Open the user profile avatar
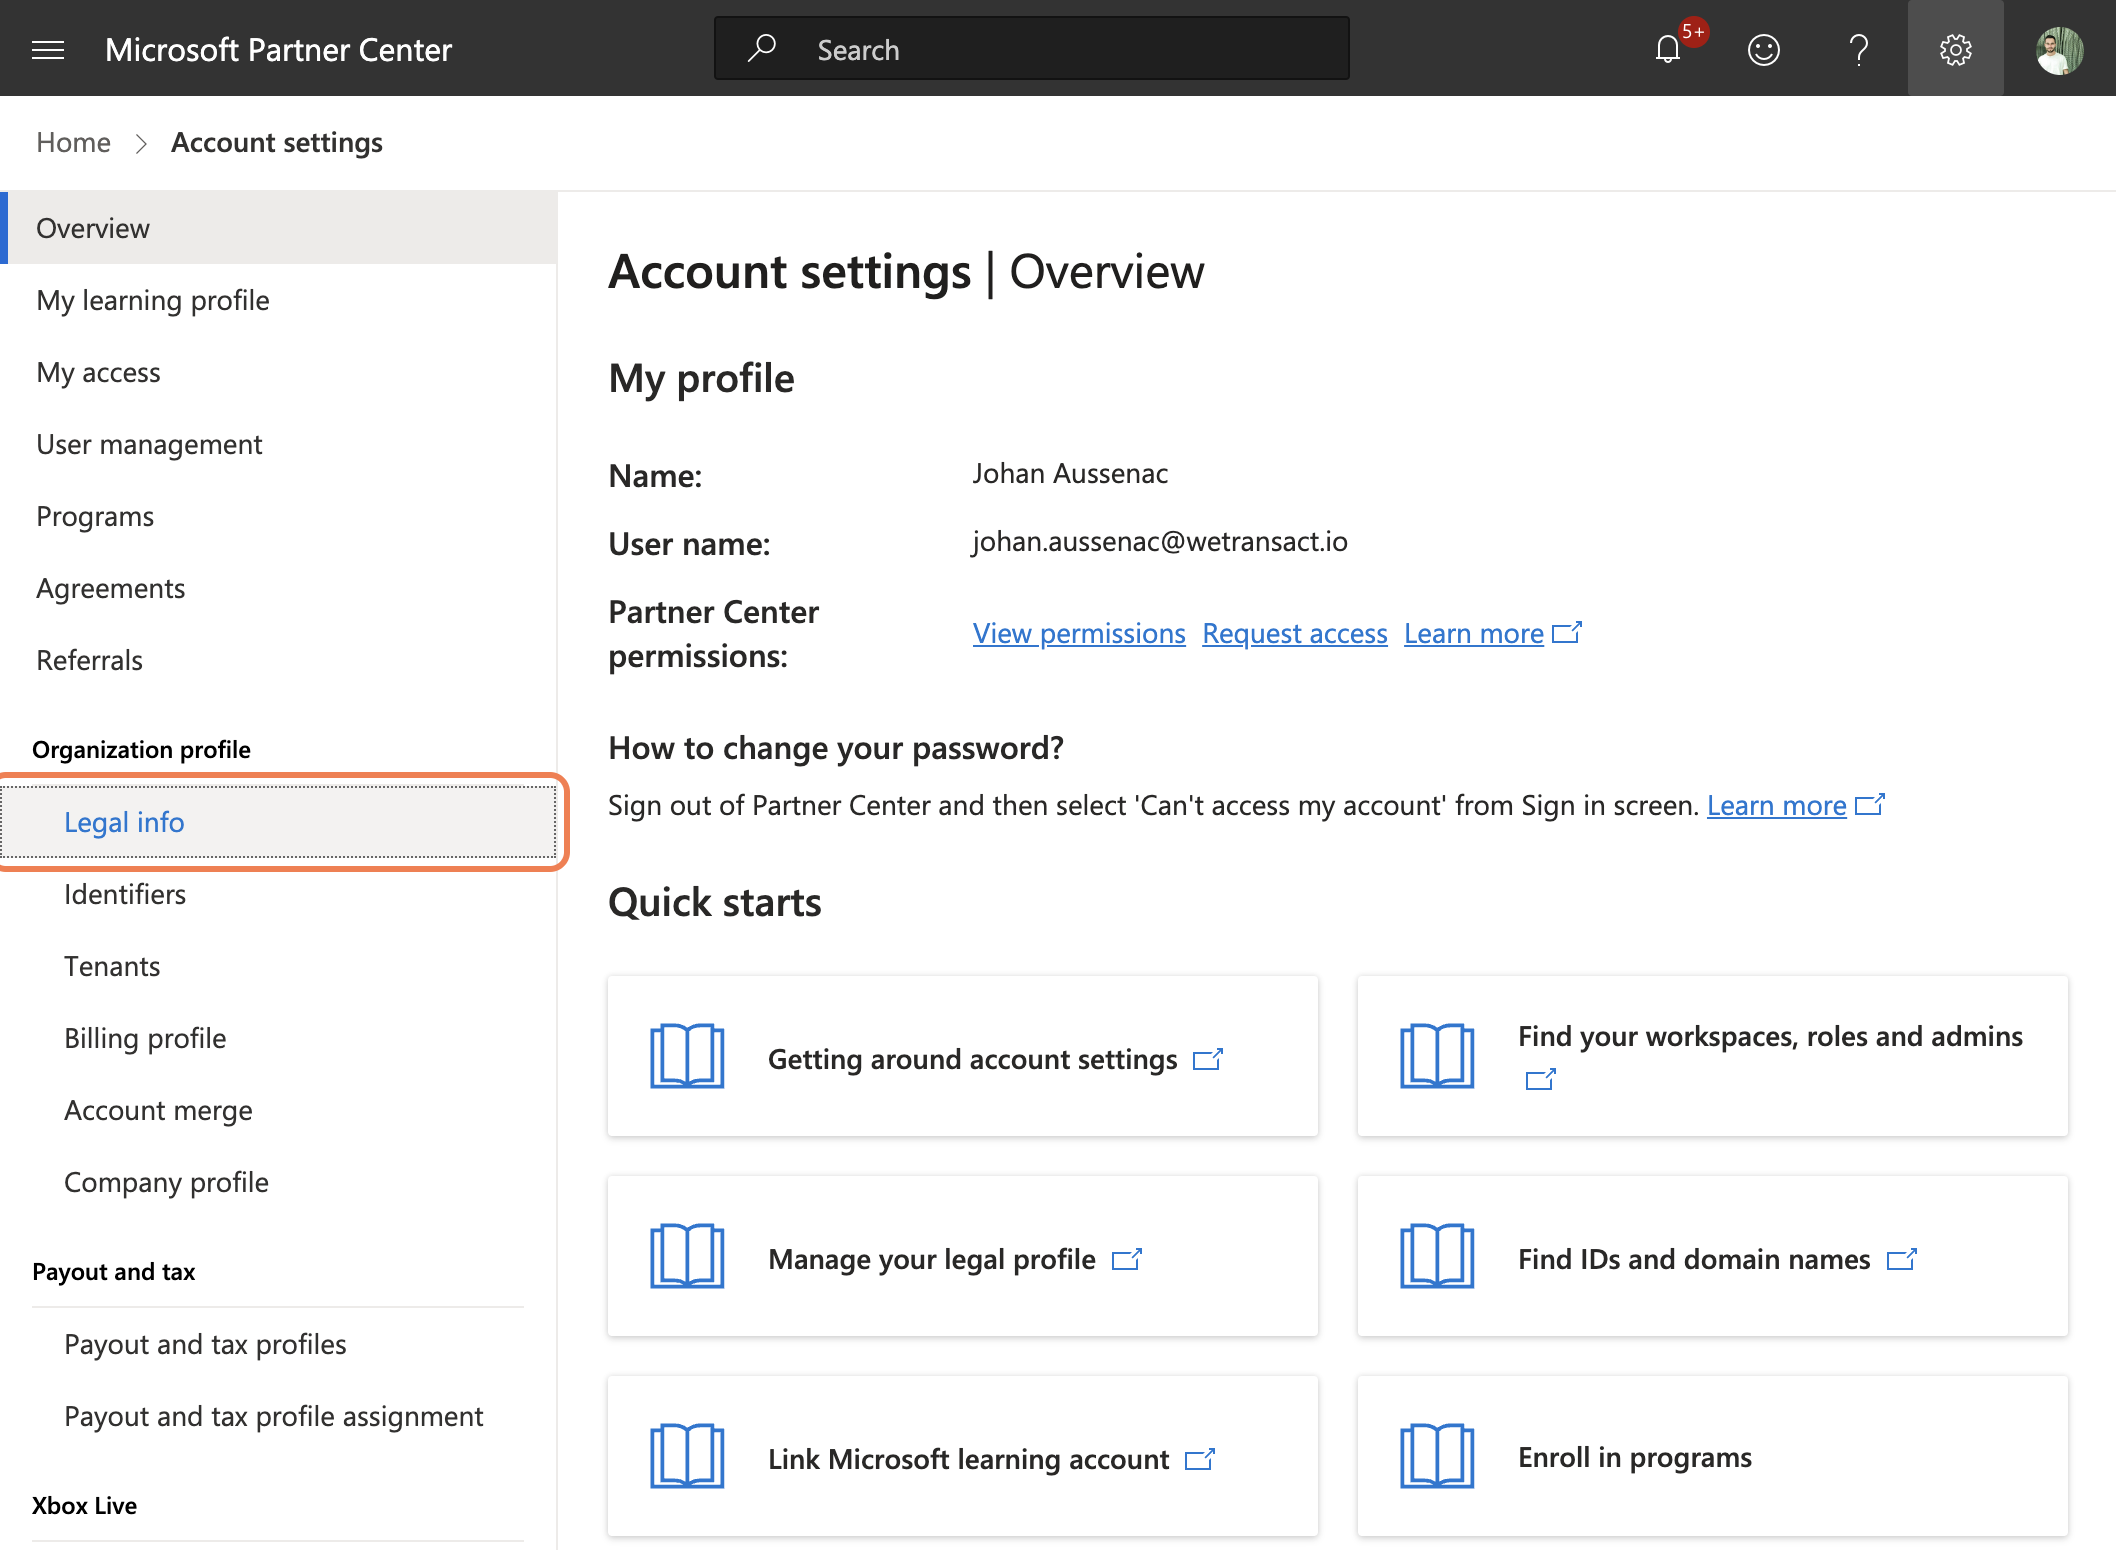The height and width of the screenshot is (1550, 2116). tap(2060, 50)
